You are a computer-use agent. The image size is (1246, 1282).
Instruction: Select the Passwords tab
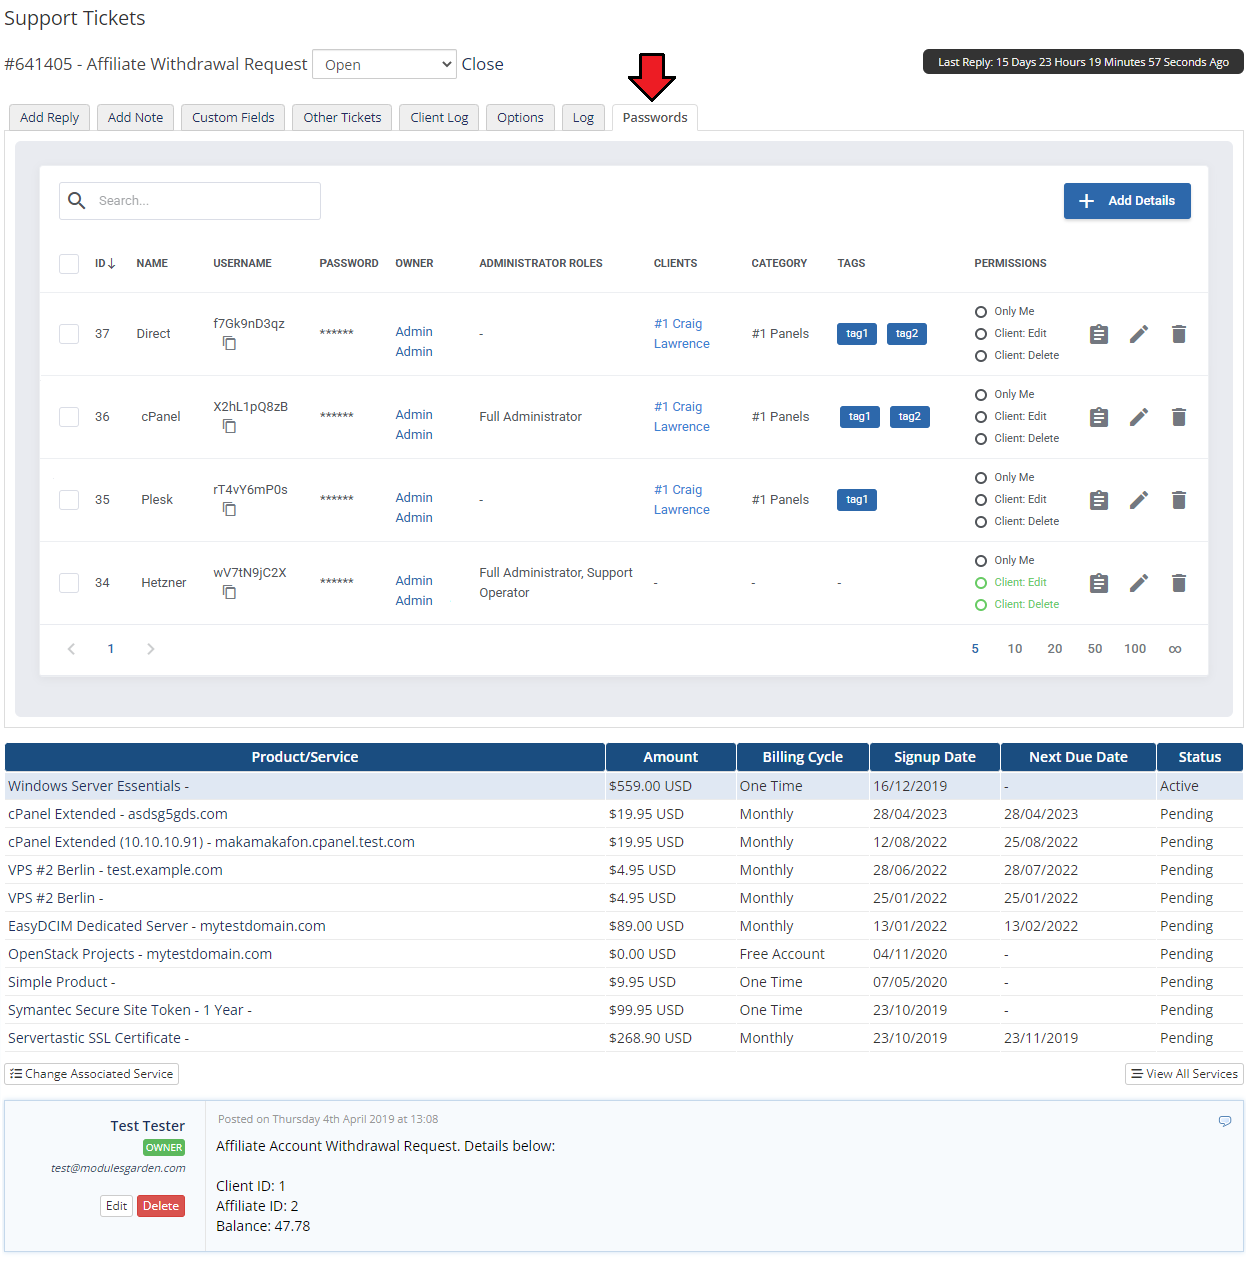click(655, 117)
